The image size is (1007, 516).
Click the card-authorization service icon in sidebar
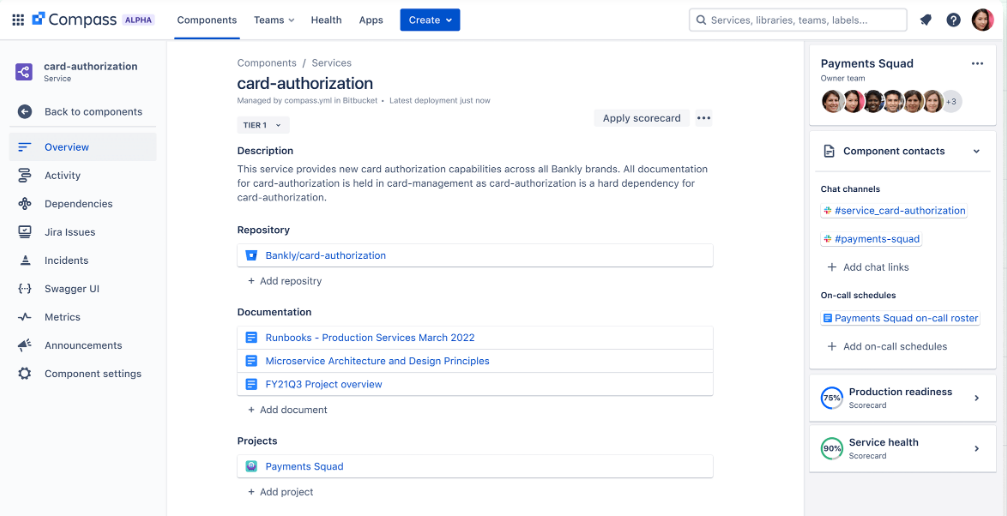pyautogui.click(x=24, y=71)
